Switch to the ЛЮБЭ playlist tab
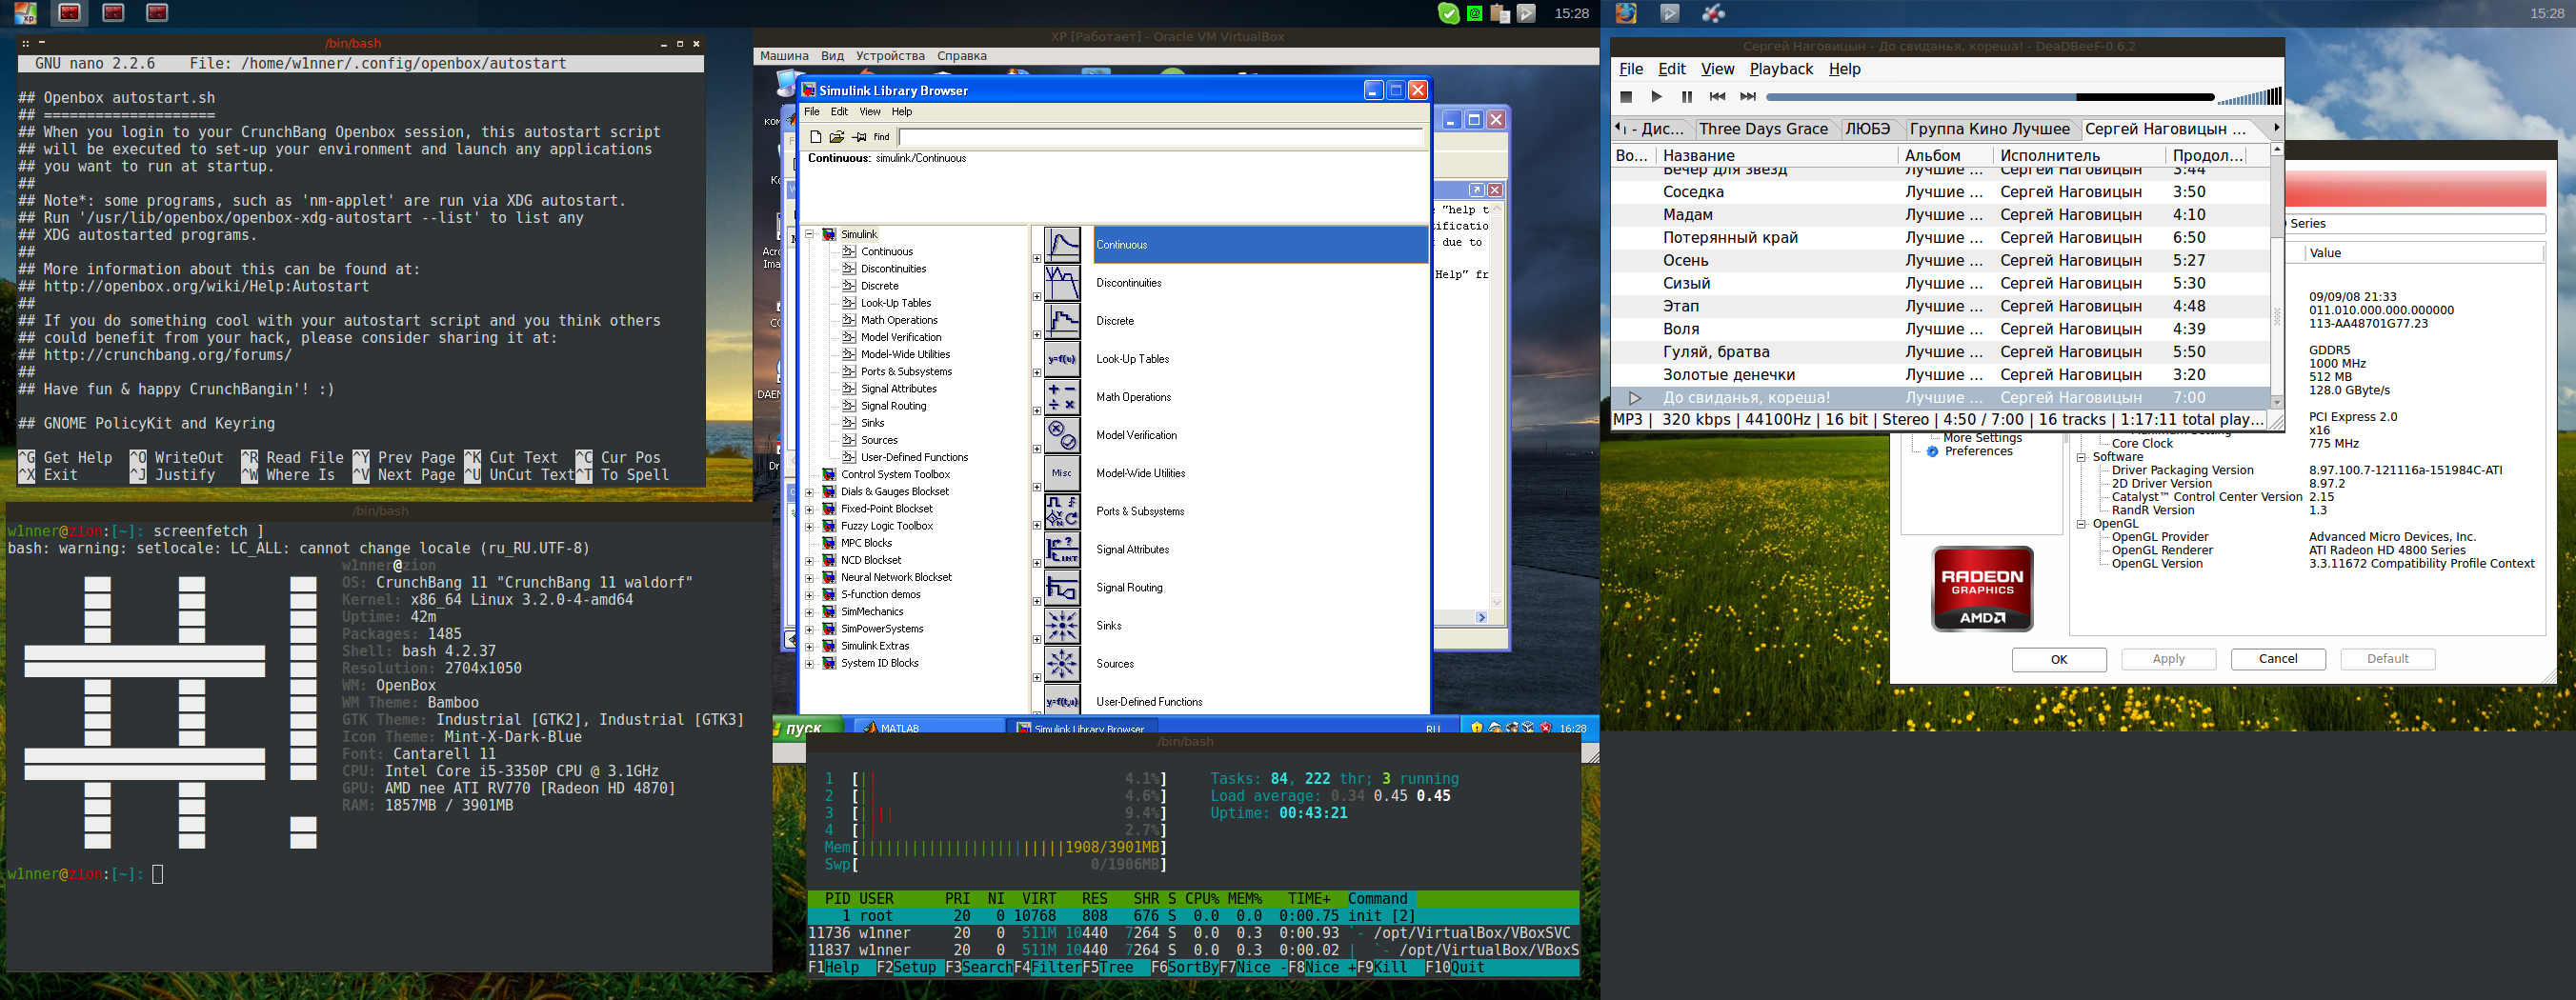Screen dimensions: 2576x1000 point(1868,129)
